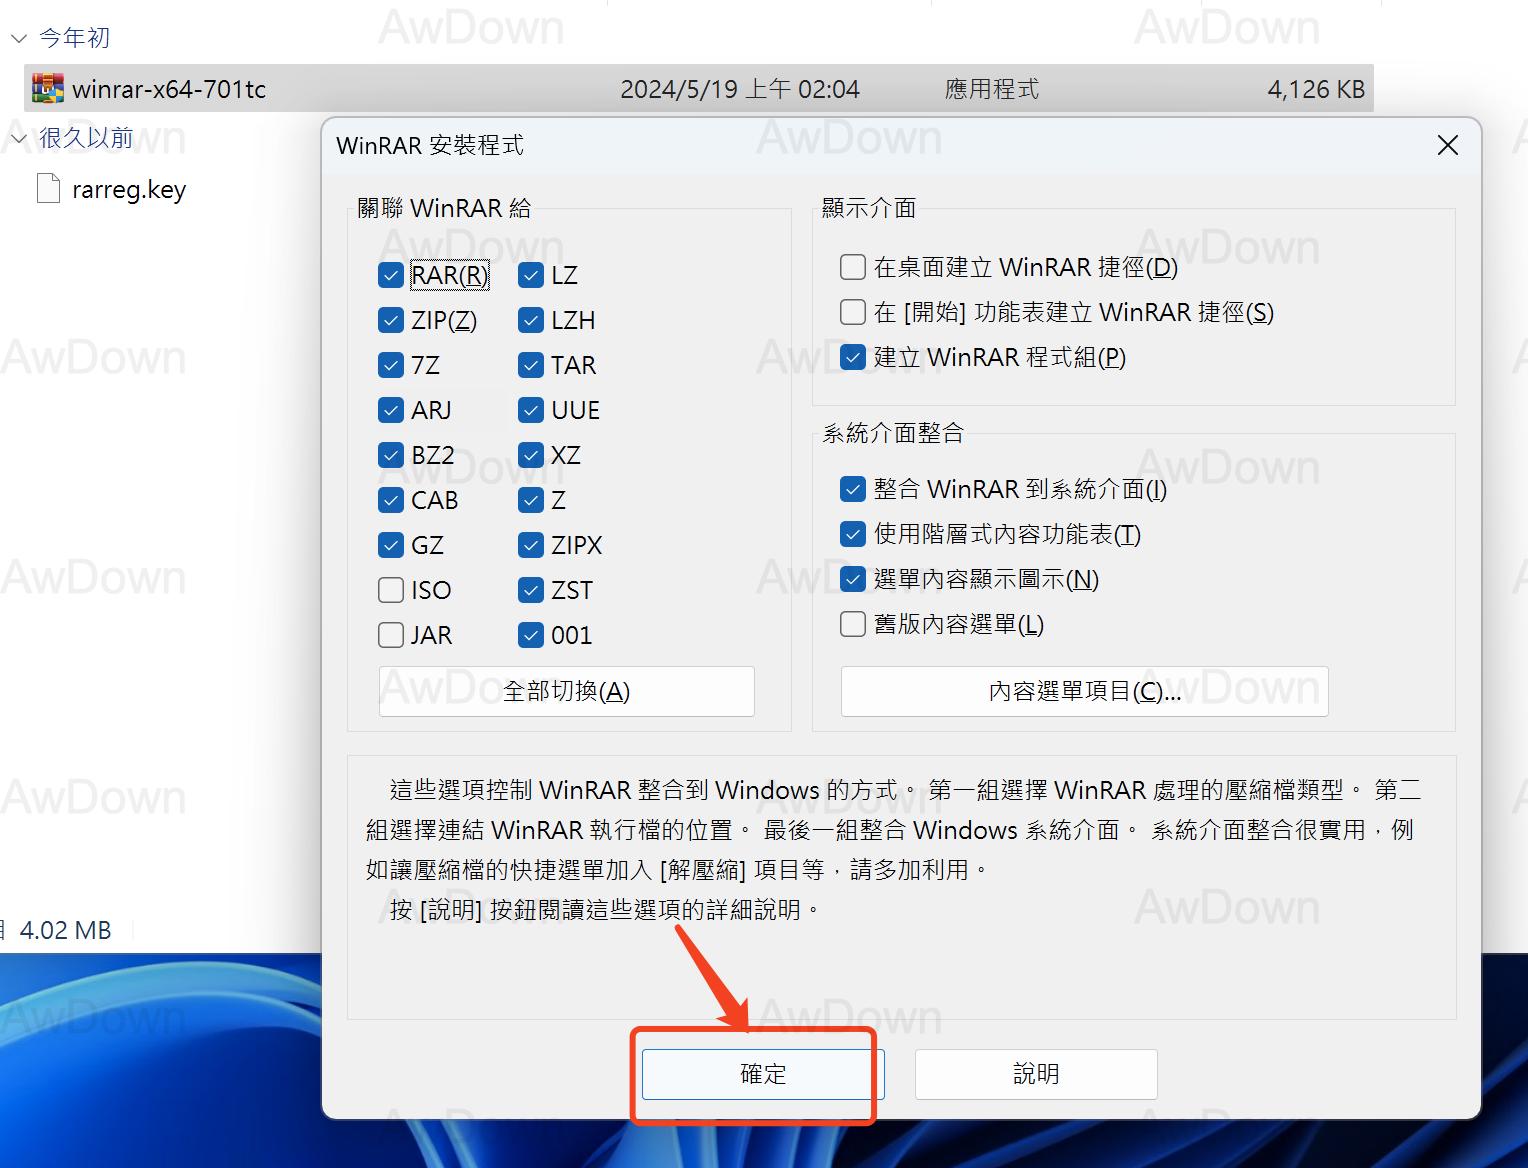Enable the 舊版內容選單 checkbox
Screen dimensions: 1528x1168
pyautogui.click(x=853, y=624)
